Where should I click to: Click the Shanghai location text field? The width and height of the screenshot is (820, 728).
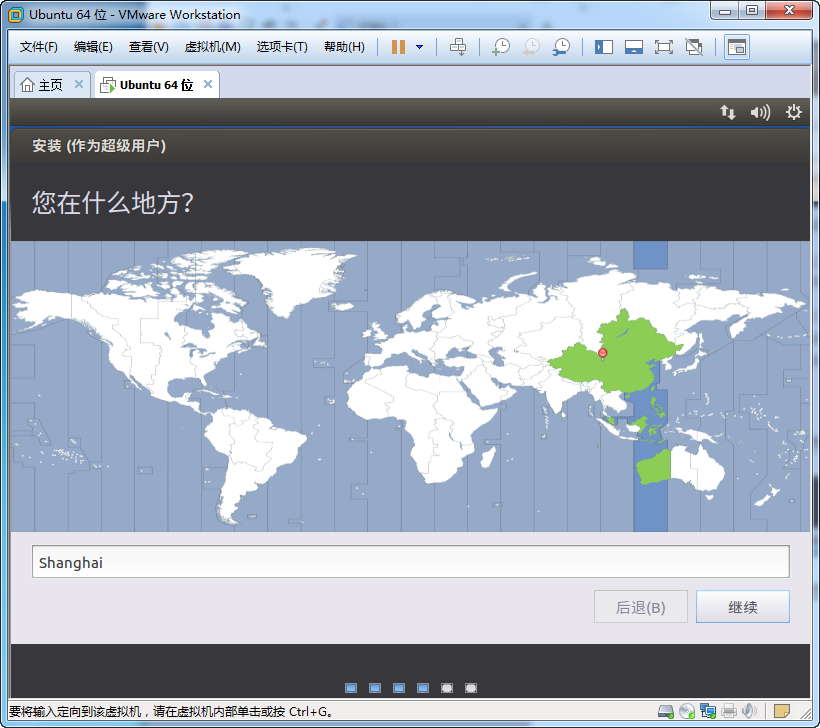[411, 562]
